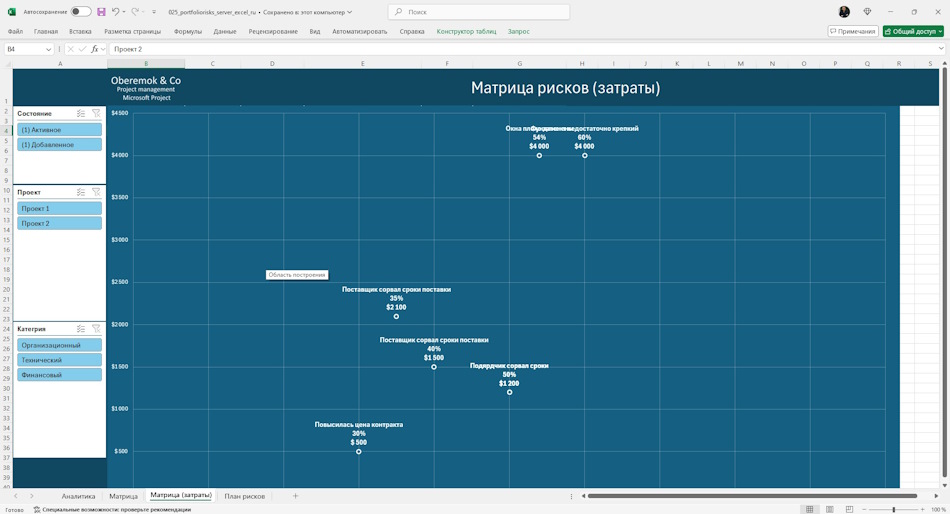Click the zoom slider handle
The width and height of the screenshot is (950, 514).
894,509
